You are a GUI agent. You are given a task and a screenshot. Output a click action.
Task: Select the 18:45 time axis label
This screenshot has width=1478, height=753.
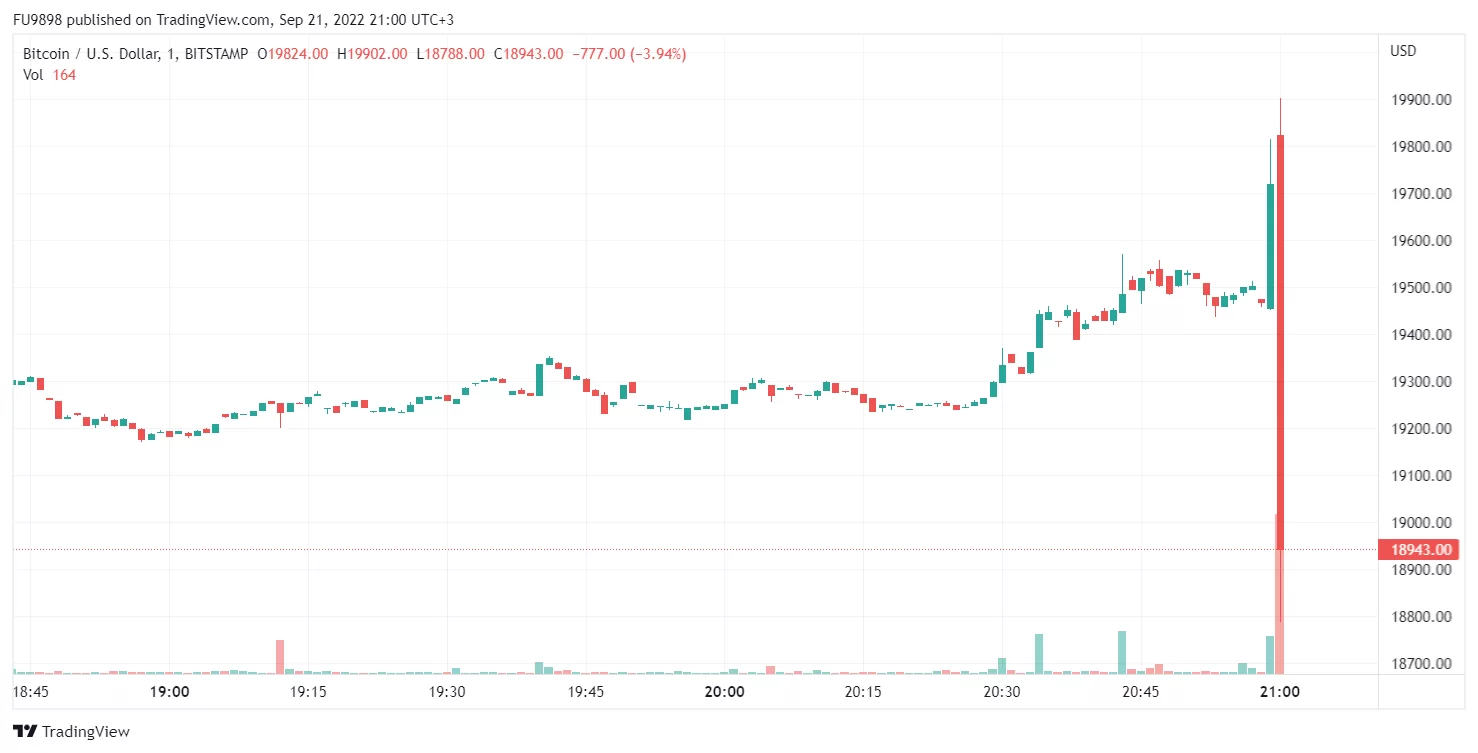[31, 692]
